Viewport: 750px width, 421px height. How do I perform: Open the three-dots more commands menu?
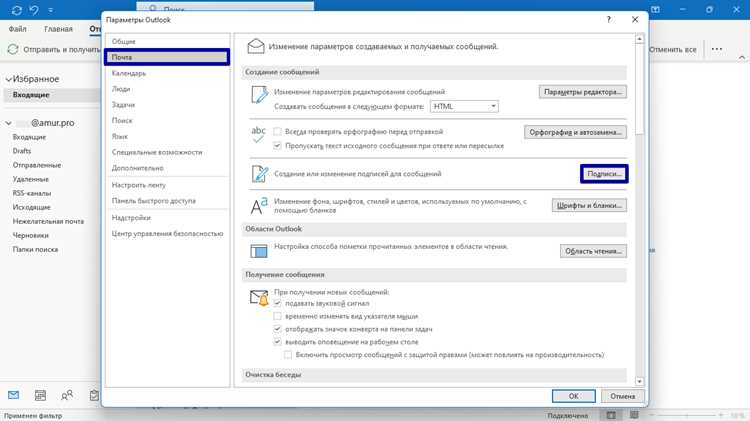(717, 49)
